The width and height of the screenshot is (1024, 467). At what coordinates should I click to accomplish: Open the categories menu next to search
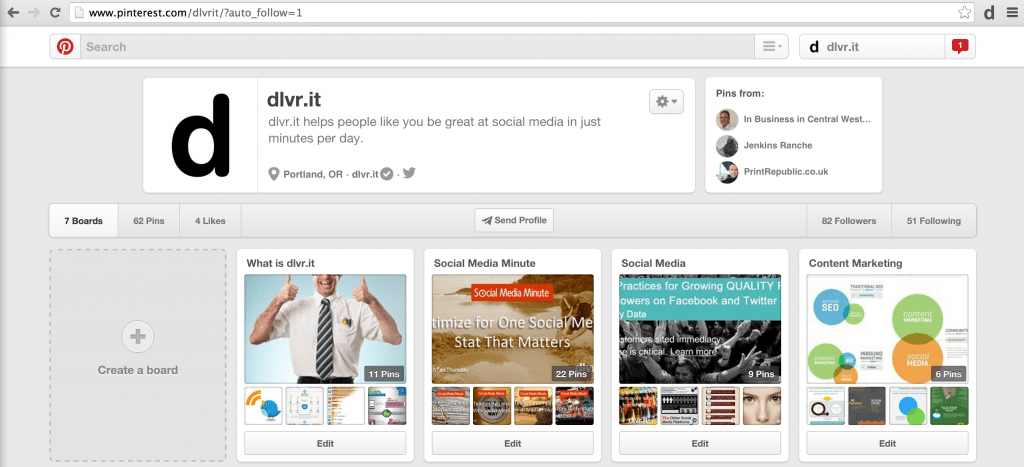coord(771,46)
